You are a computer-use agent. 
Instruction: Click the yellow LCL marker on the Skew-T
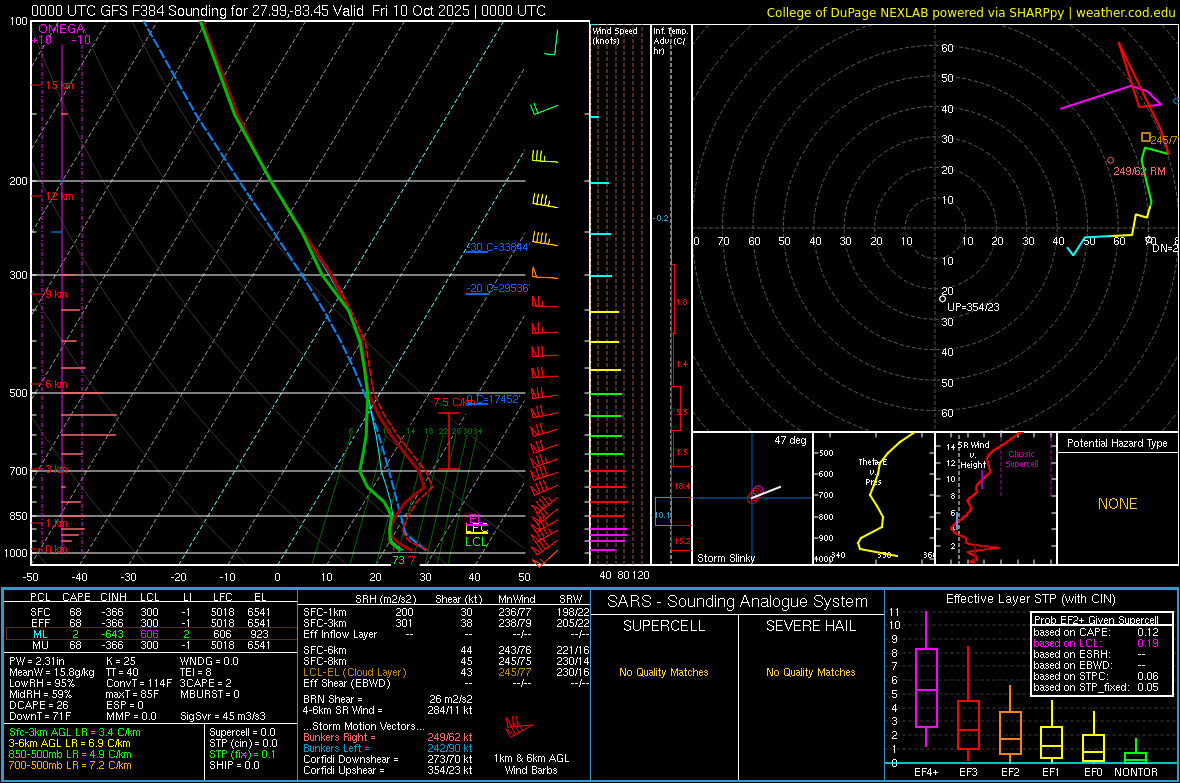pos(476,529)
